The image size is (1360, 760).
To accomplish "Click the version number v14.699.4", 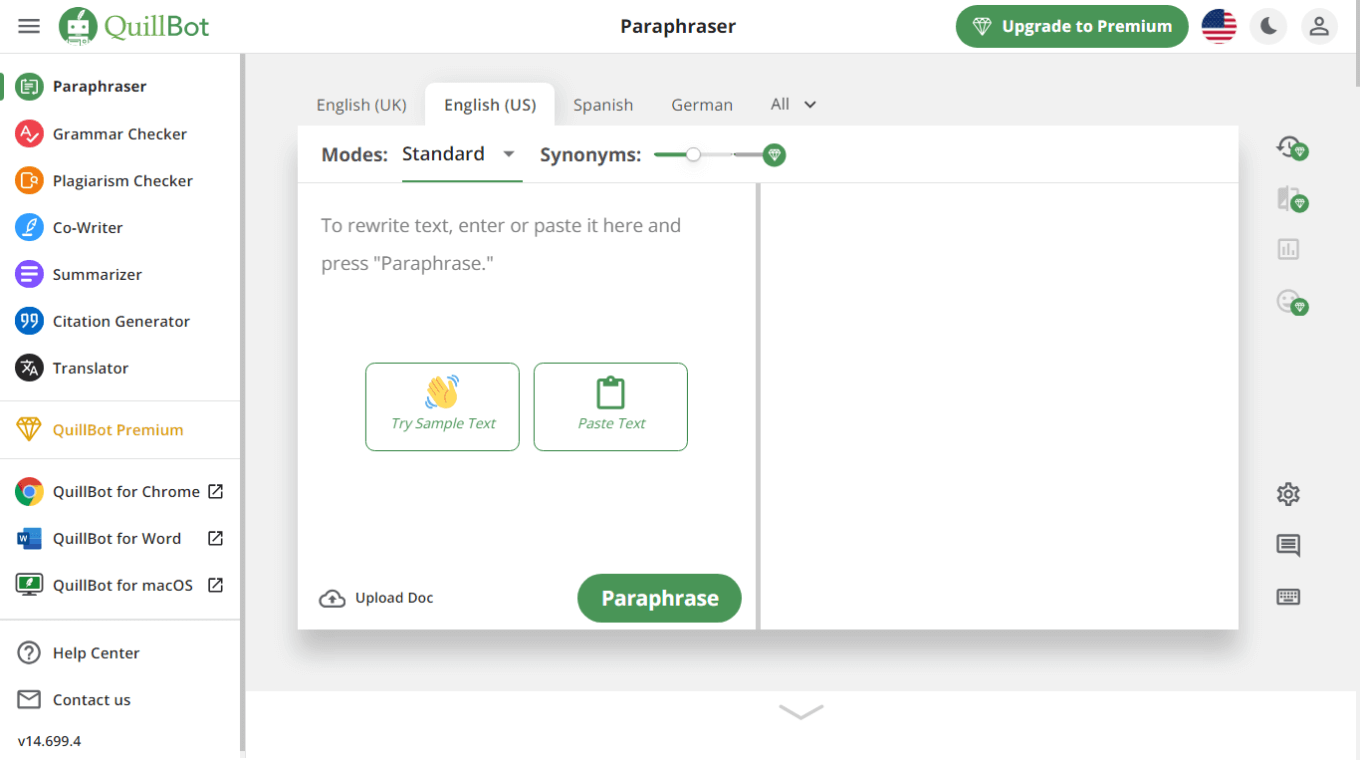I will click(x=49, y=741).
